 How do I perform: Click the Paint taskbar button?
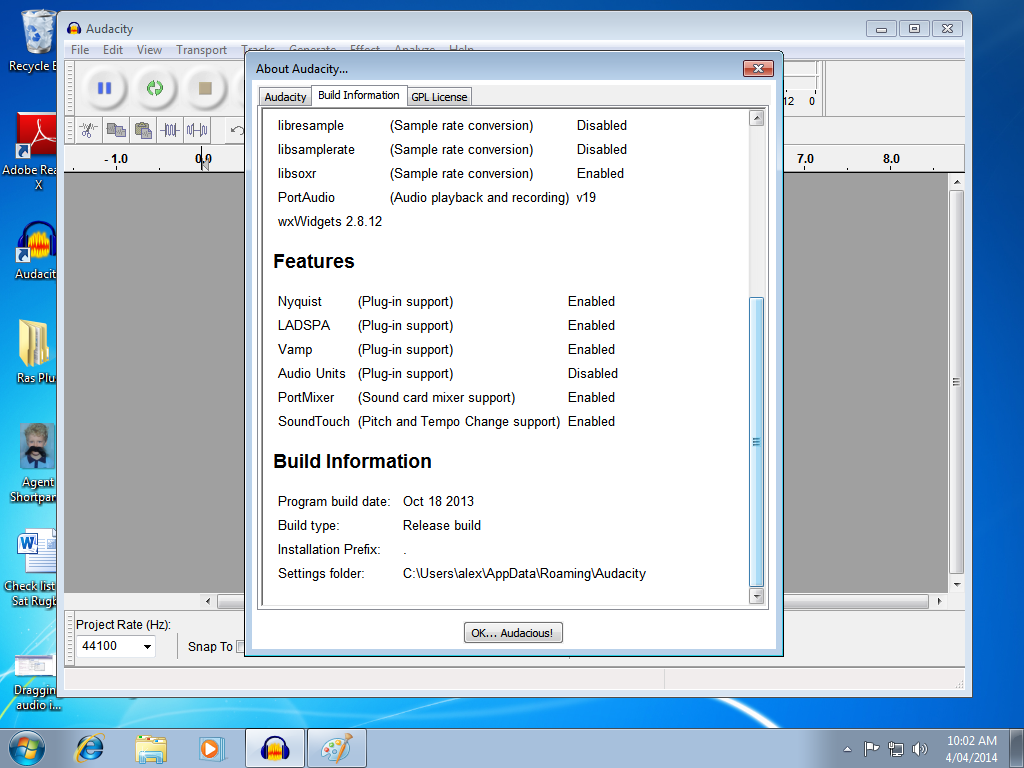point(336,748)
